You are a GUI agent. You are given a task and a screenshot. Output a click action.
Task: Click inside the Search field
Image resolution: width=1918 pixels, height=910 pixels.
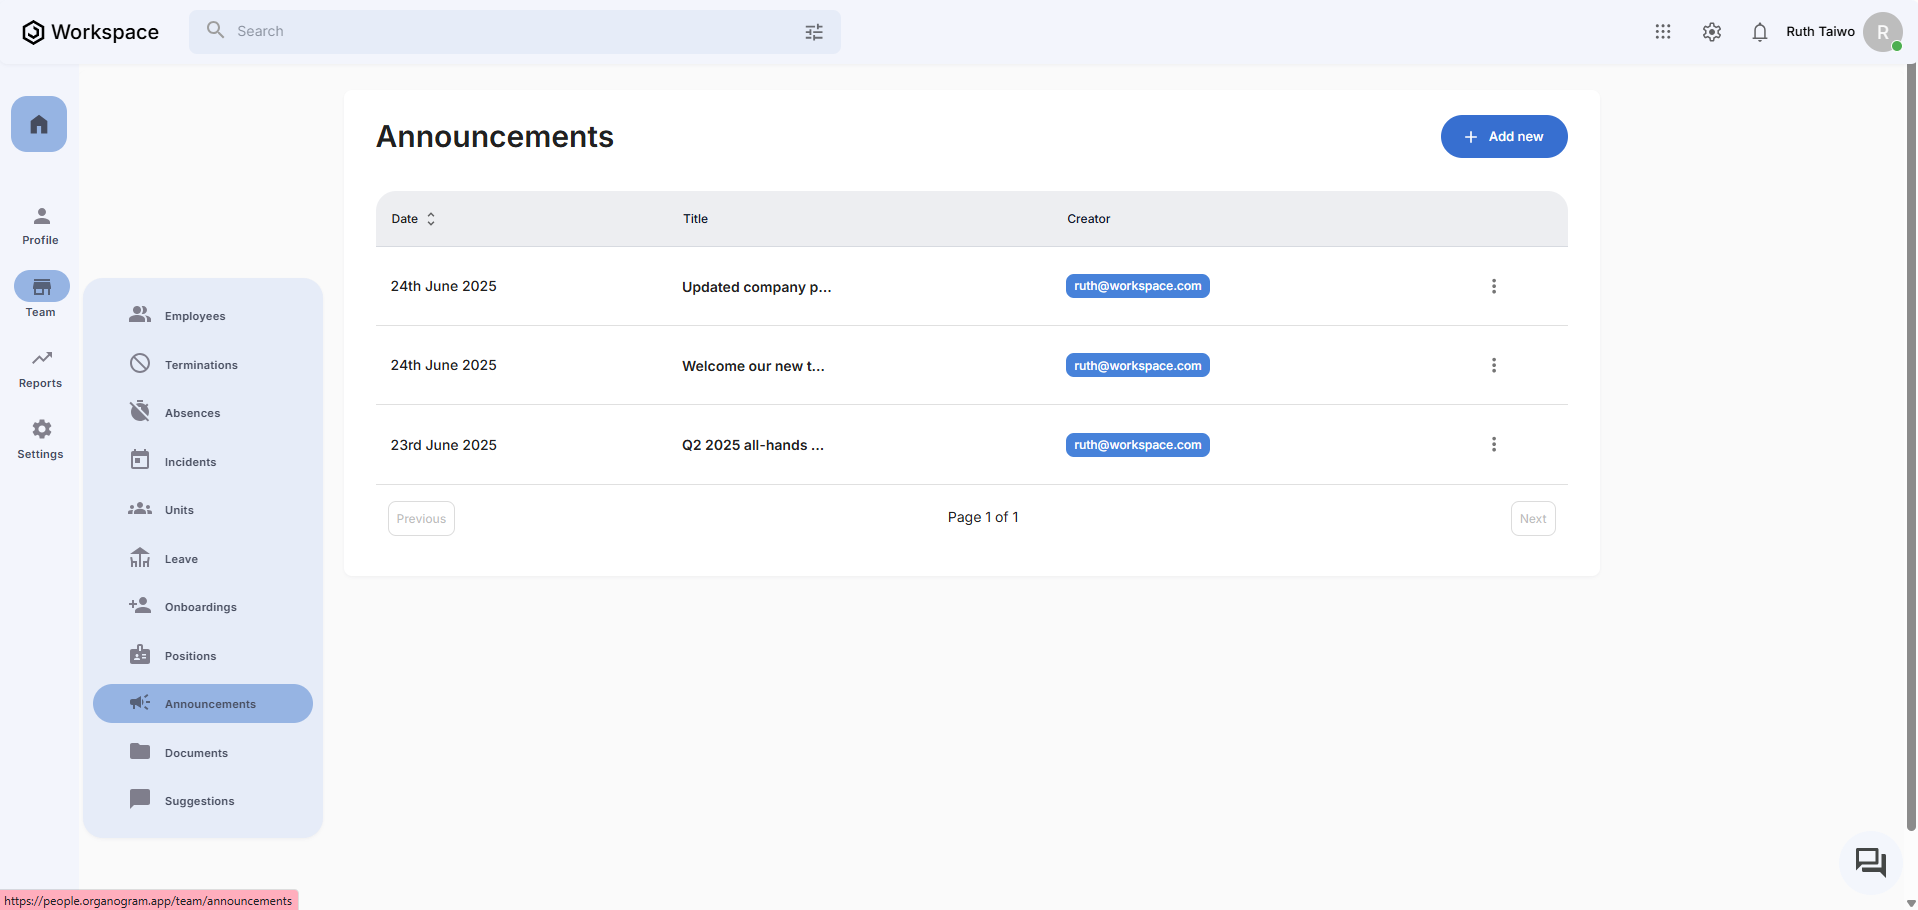click(500, 32)
